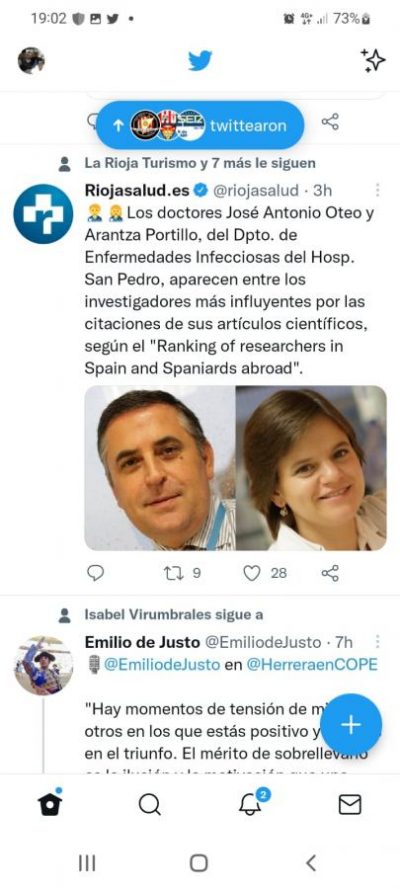Image resolution: width=400 pixels, height=889 pixels.
Task: Retweet the Riojasalud tweet
Action: pos(182,573)
